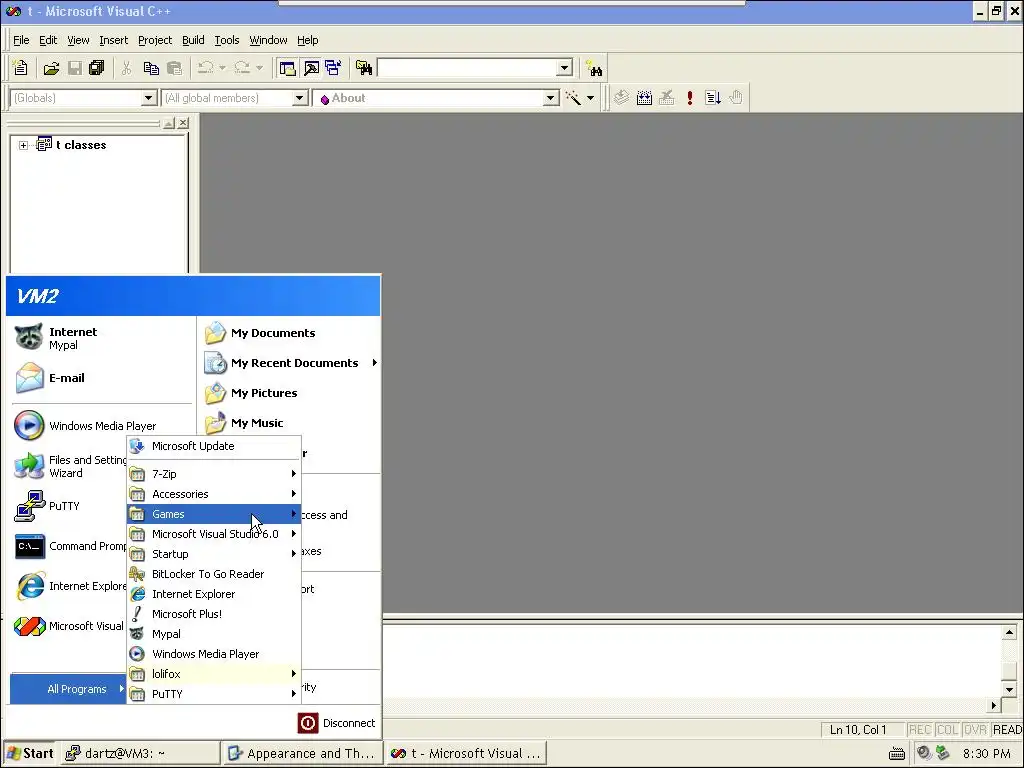Click the Search binoculars icon with question mark

click(594, 68)
